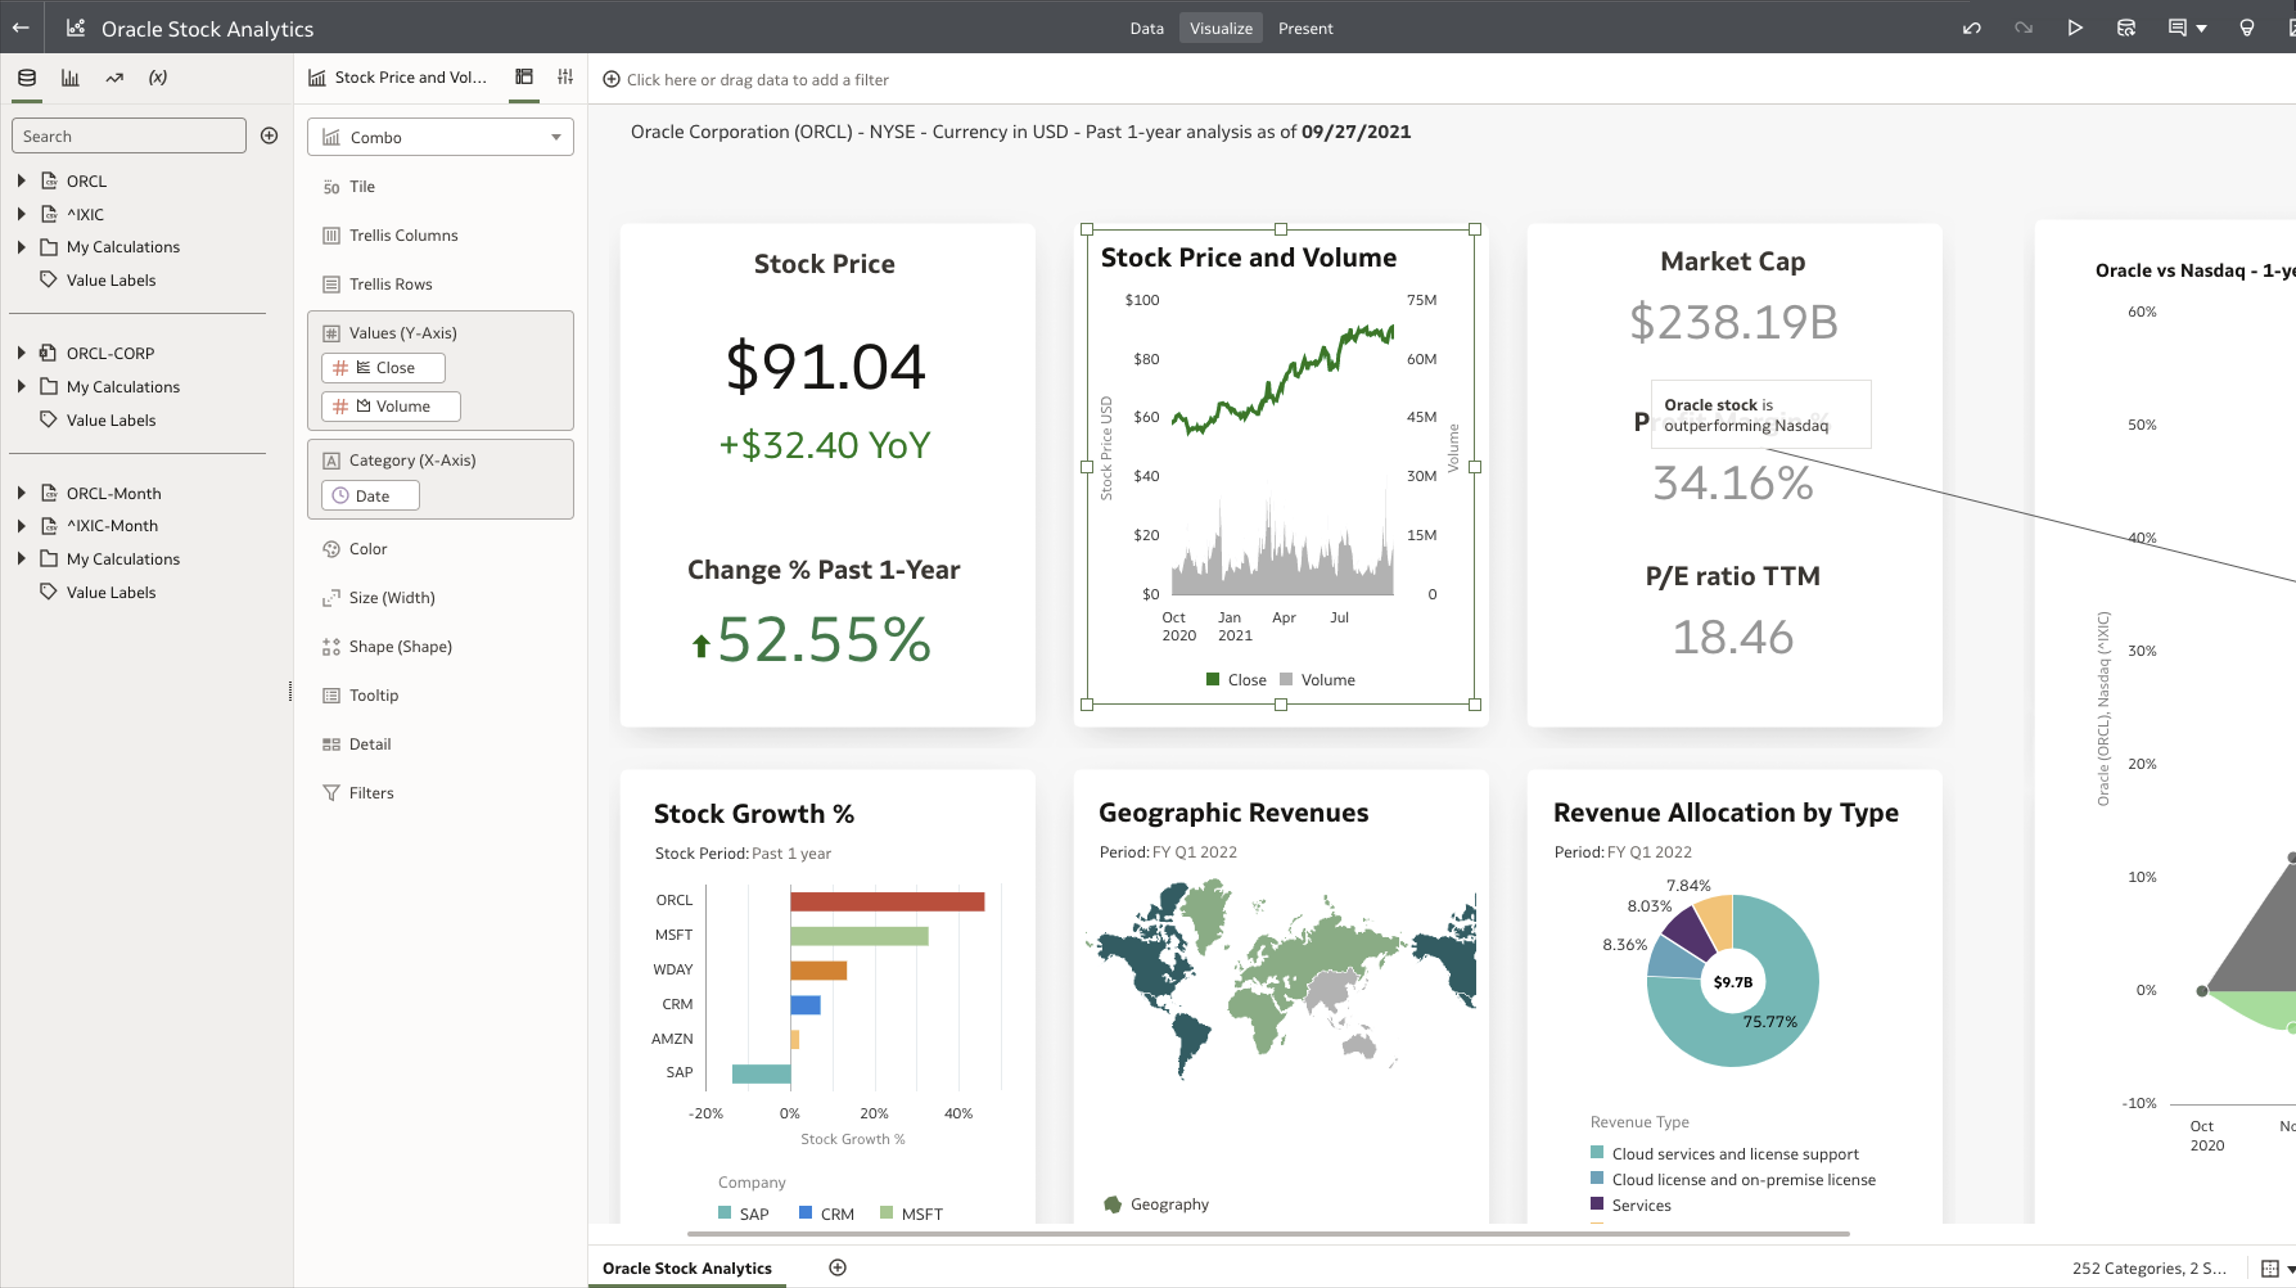Expand the ORCL dataset tree node
This screenshot has height=1288, width=2296.
(21, 181)
